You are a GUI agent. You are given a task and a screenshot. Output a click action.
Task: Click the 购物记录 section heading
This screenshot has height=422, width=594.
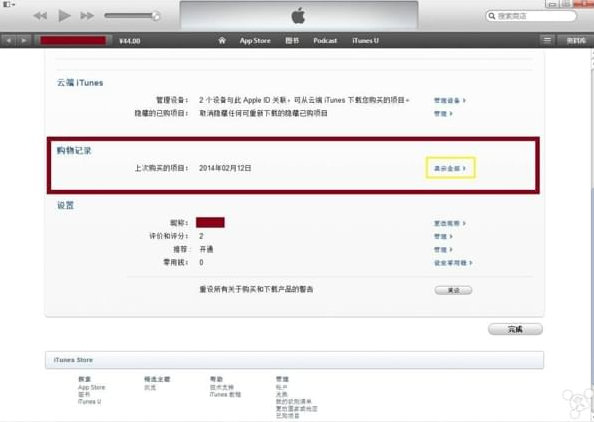[x=74, y=150]
